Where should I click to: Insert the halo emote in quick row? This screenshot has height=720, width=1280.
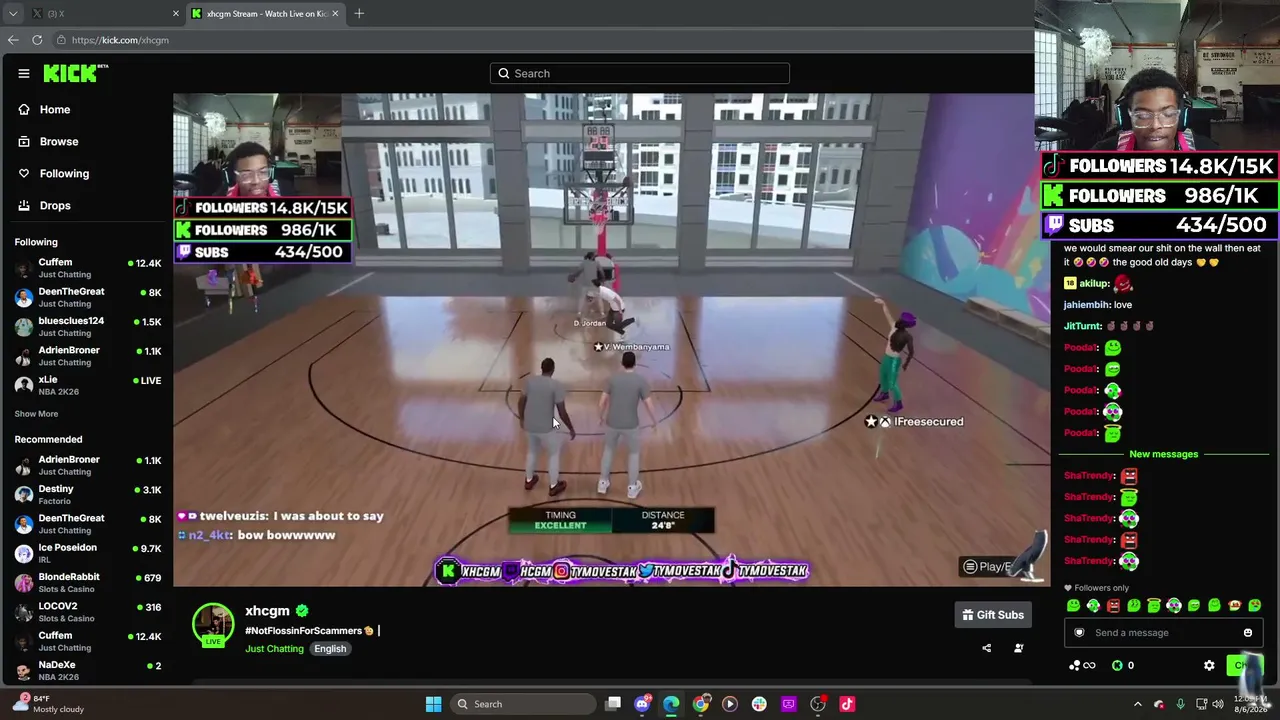1153,605
